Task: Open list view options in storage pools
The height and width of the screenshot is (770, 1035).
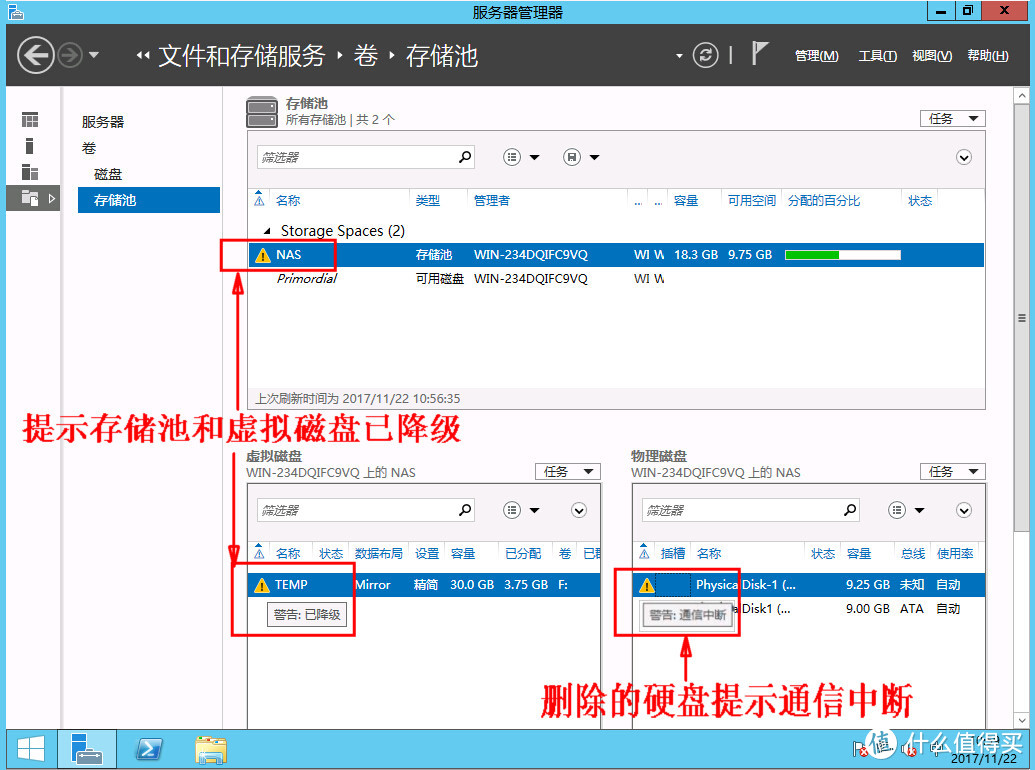Action: 521,157
